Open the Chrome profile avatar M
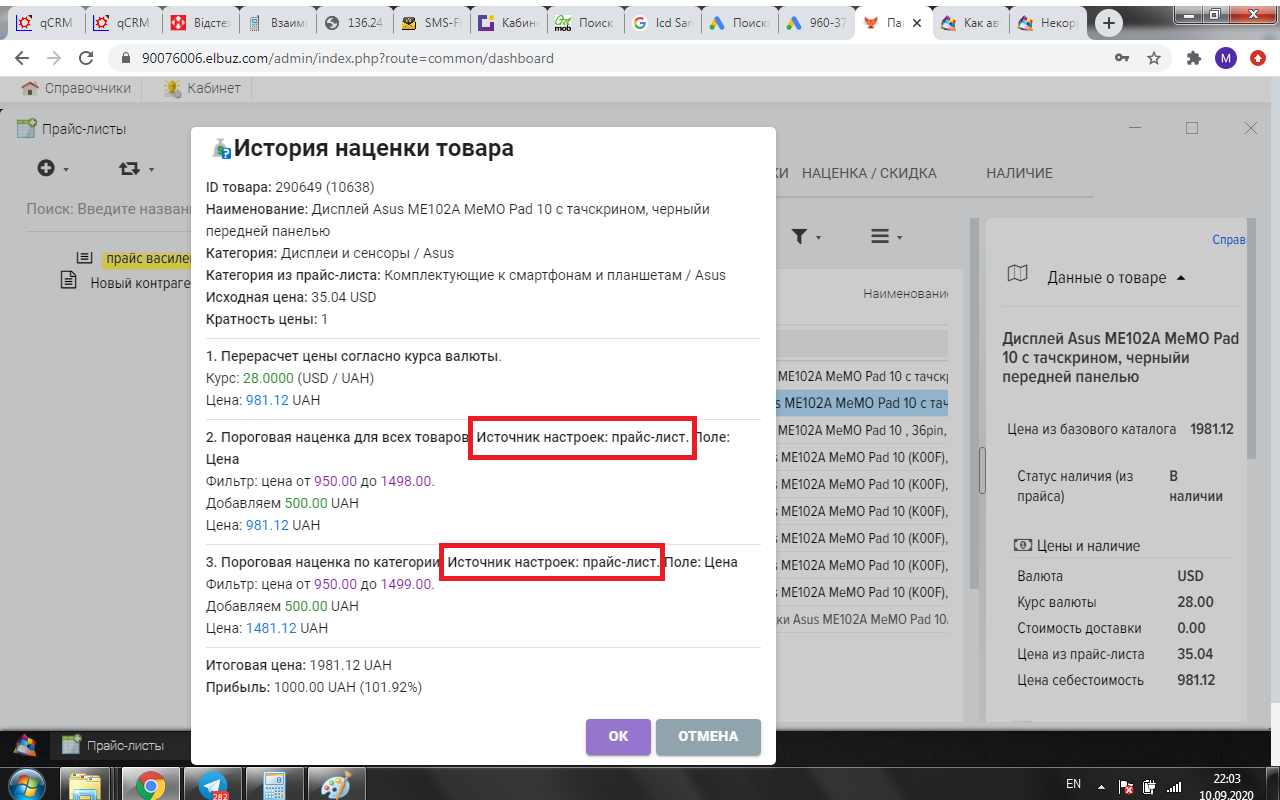Viewport: 1280px width, 800px height. (1225, 58)
